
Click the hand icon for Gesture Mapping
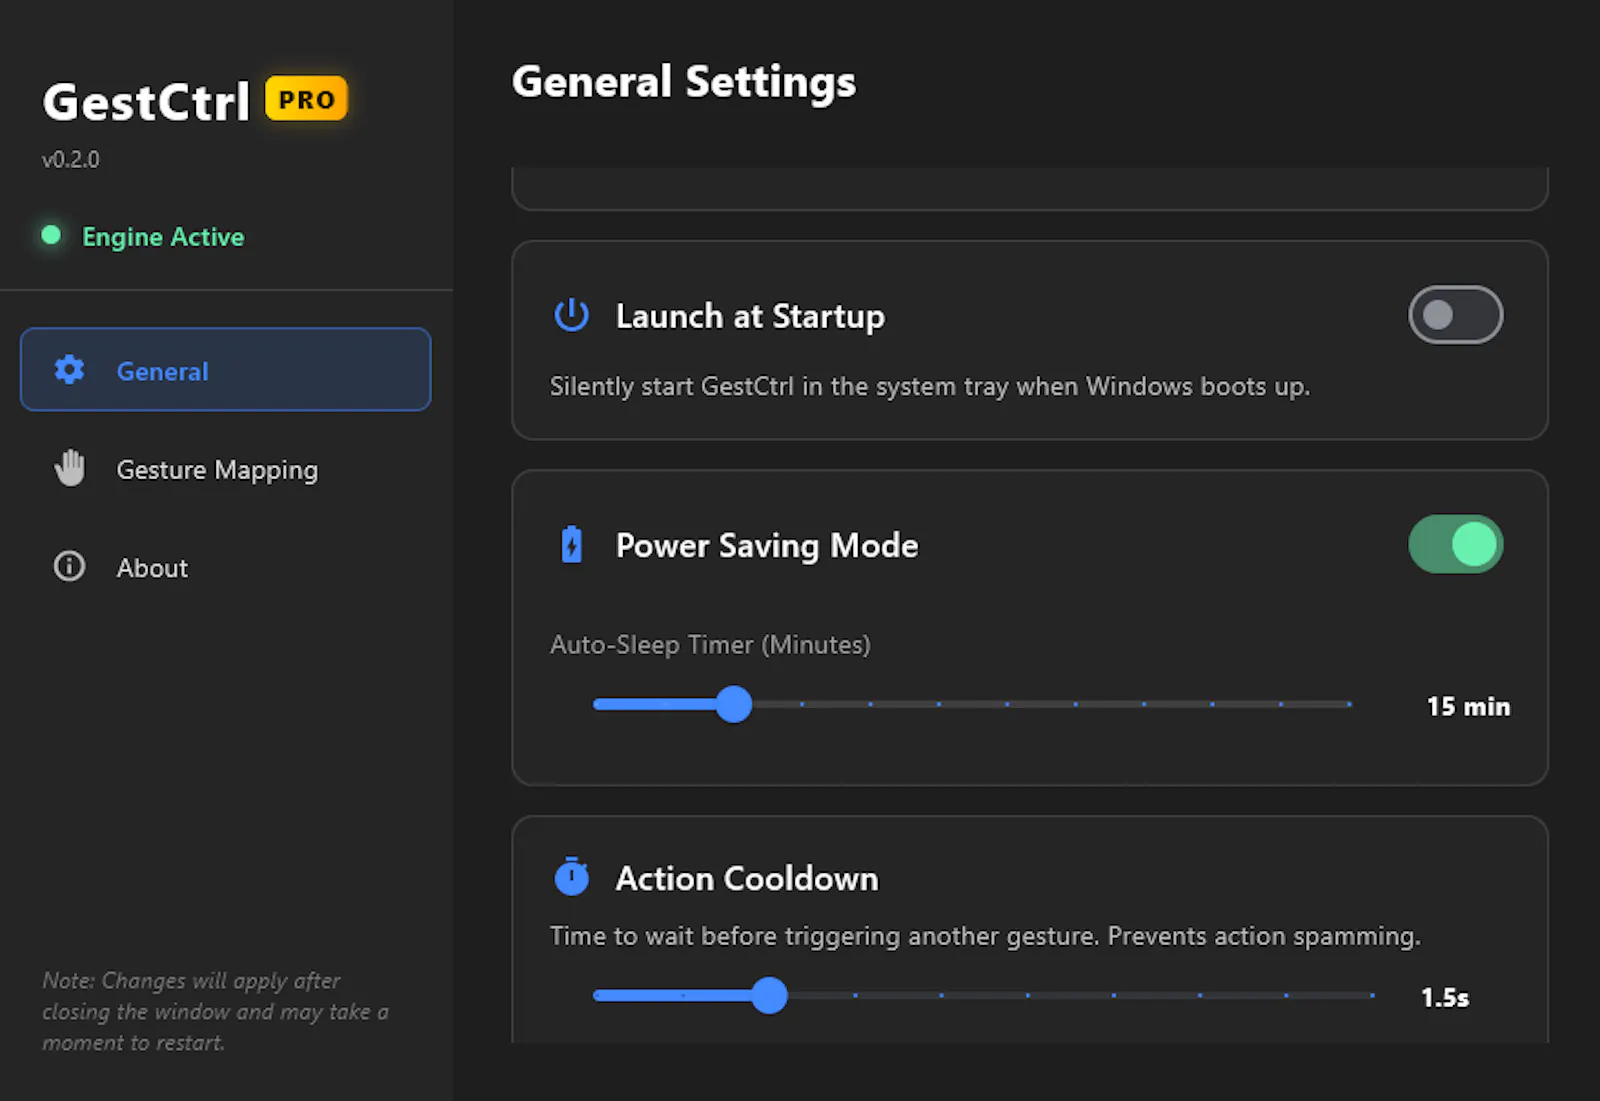tap(69, 468)
